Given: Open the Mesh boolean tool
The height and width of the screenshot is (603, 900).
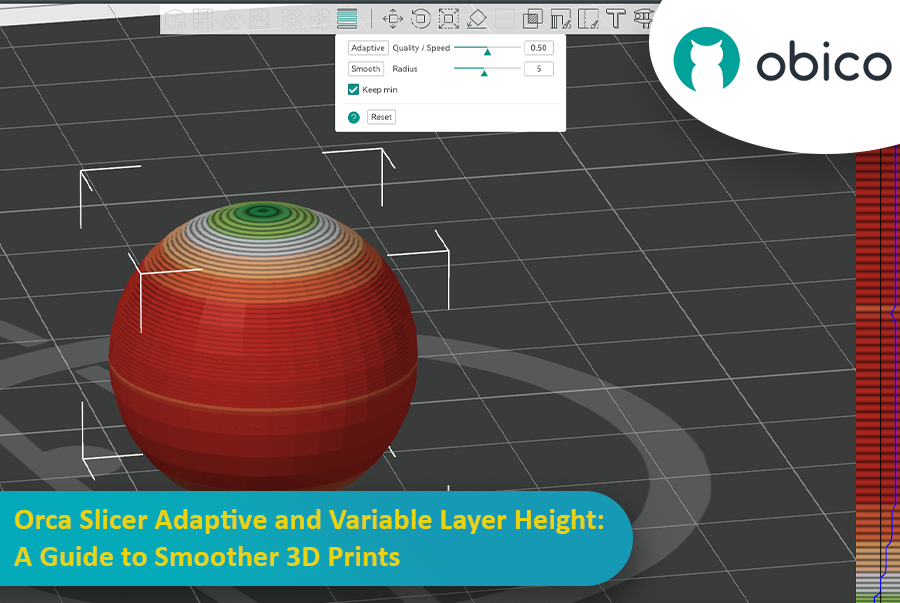Looking at the screenshot, I should [x=533, y=19].
